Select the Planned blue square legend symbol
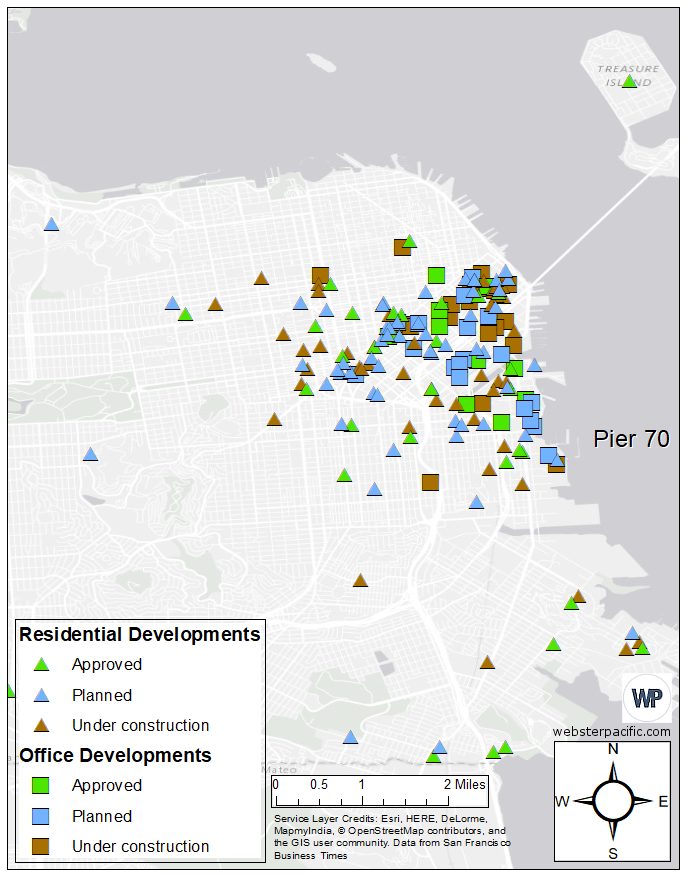Screen dimensions: 688x877 41,816
